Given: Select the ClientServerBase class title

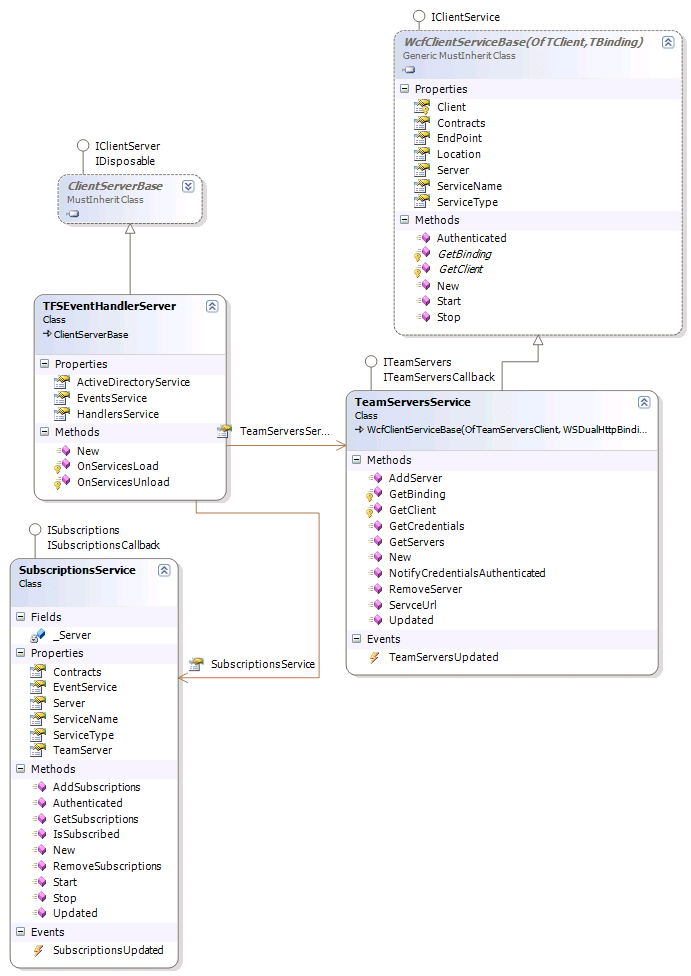Looking at the screenshot, I should tap(115, 186).
